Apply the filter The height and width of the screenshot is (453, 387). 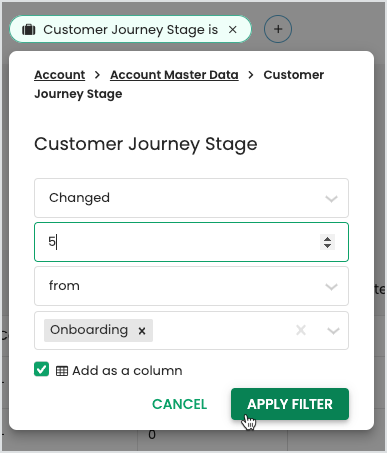290,404
